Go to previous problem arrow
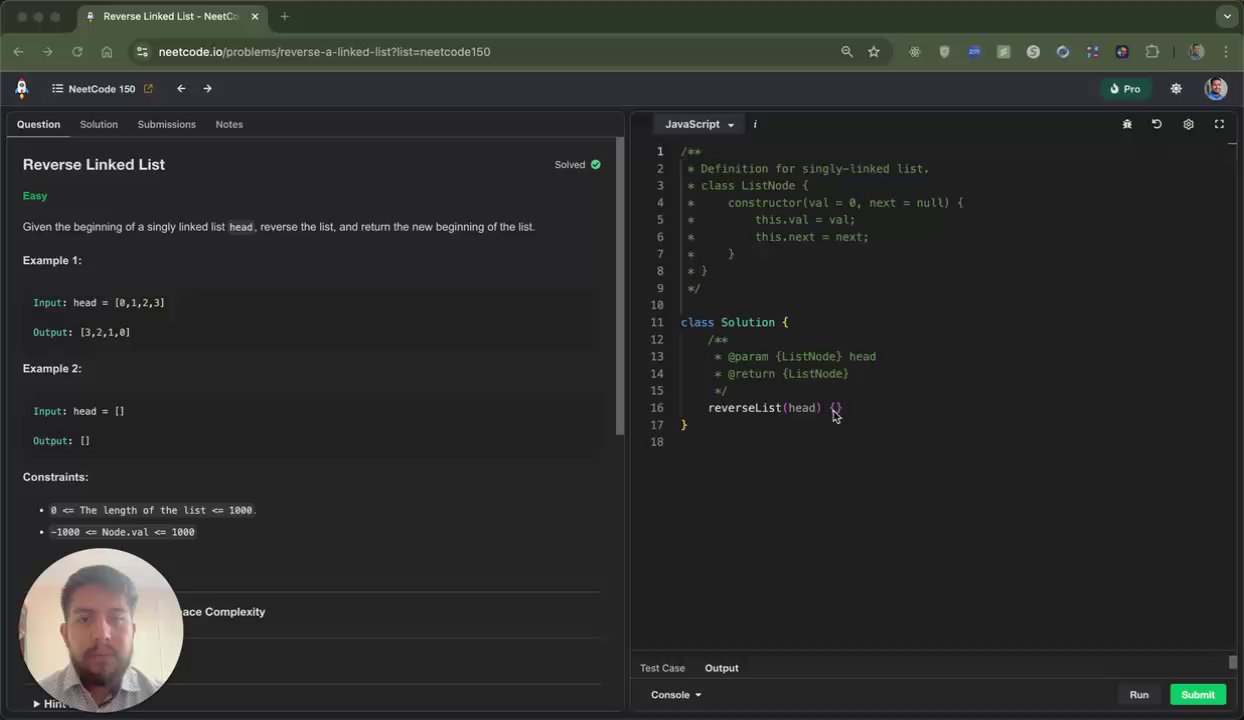Image resolution: width=1244 pixels, height=720 pixels. coord(181,89)
